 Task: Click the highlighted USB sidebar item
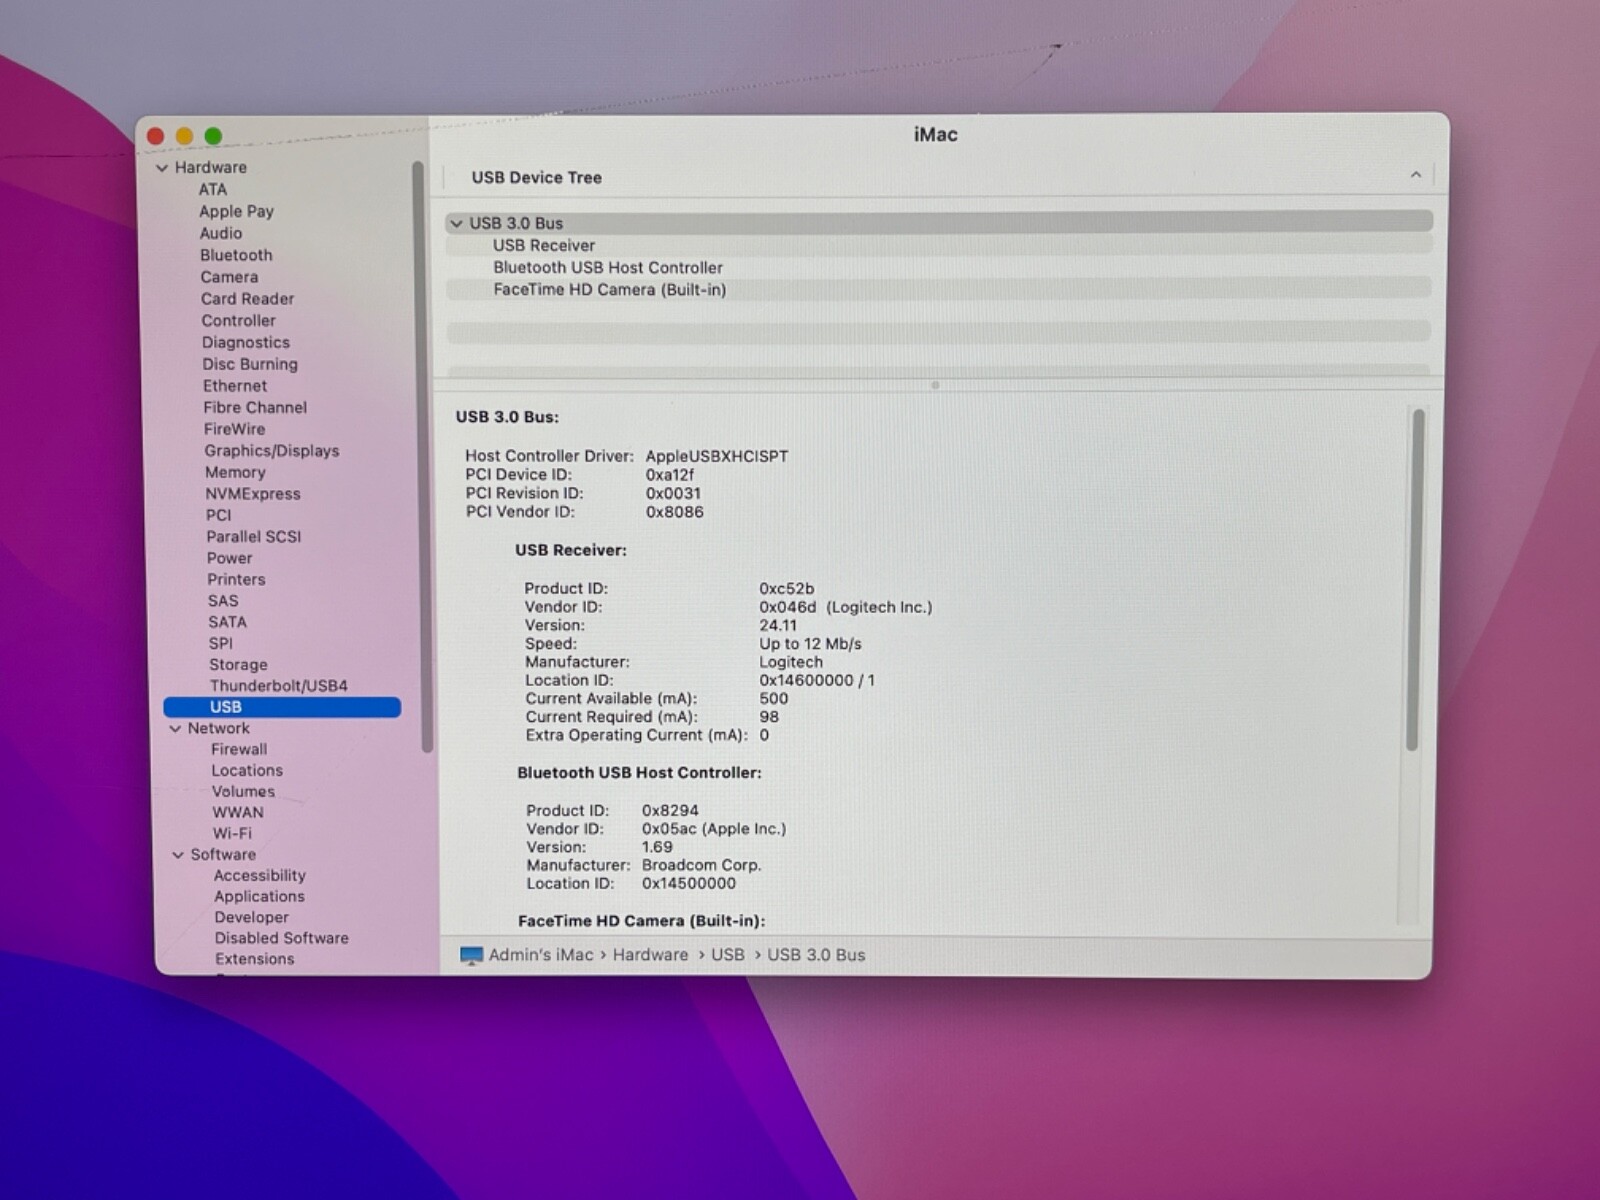pyautogui.click(x=282, y=707)
